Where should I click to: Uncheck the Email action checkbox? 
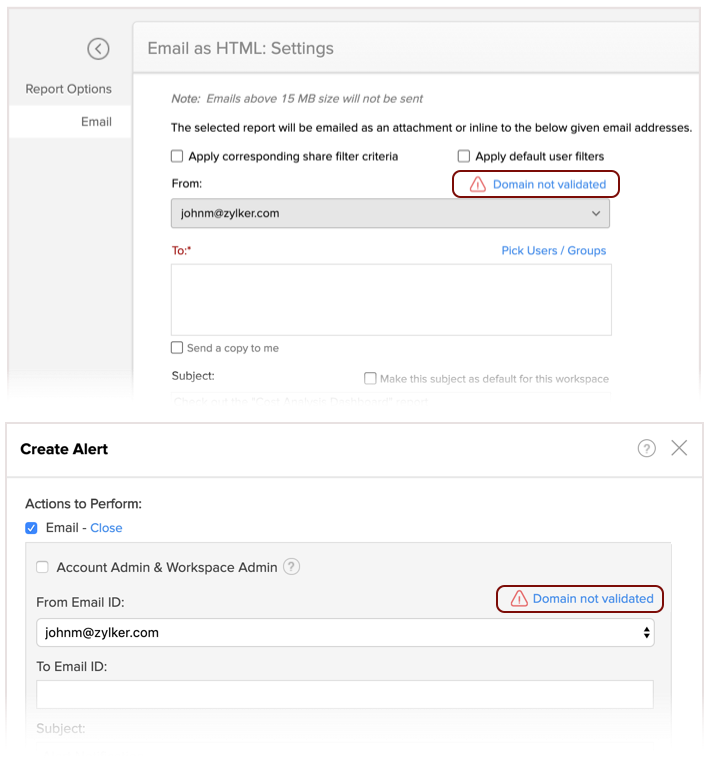(x=31, y=528)
